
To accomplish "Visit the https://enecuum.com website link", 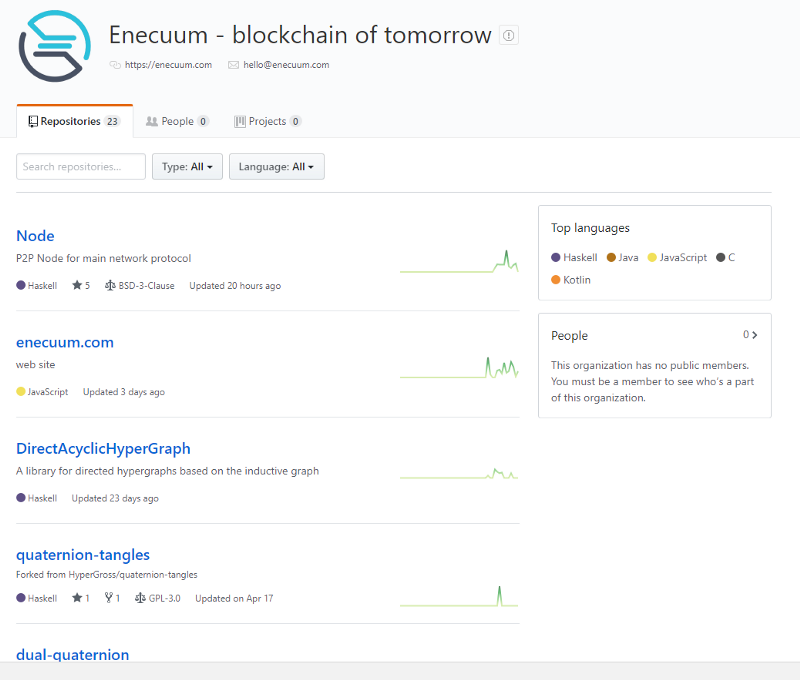I will coord(168,65).
